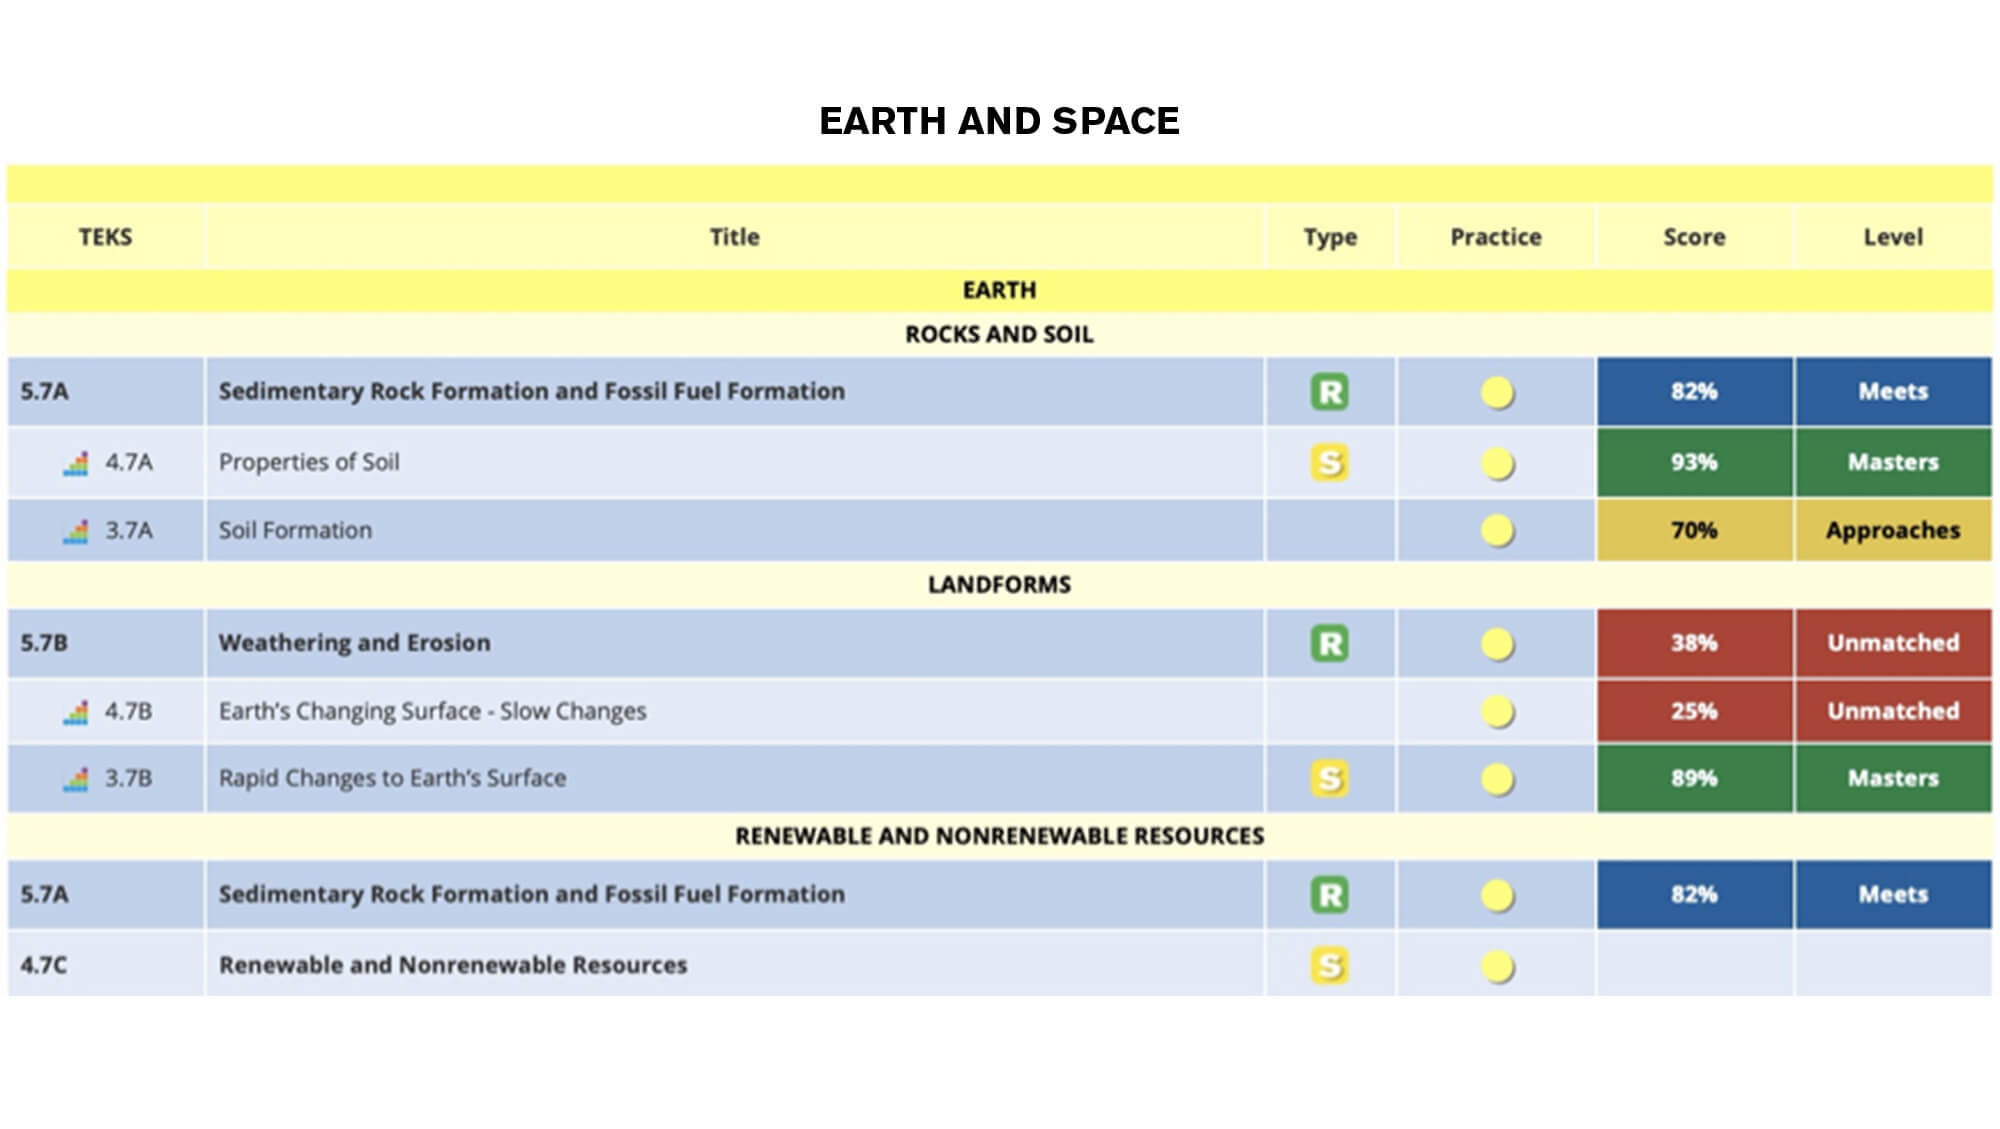Open Sedimentary Rock Formation title under Rocks and Soil

pos(532,391)
